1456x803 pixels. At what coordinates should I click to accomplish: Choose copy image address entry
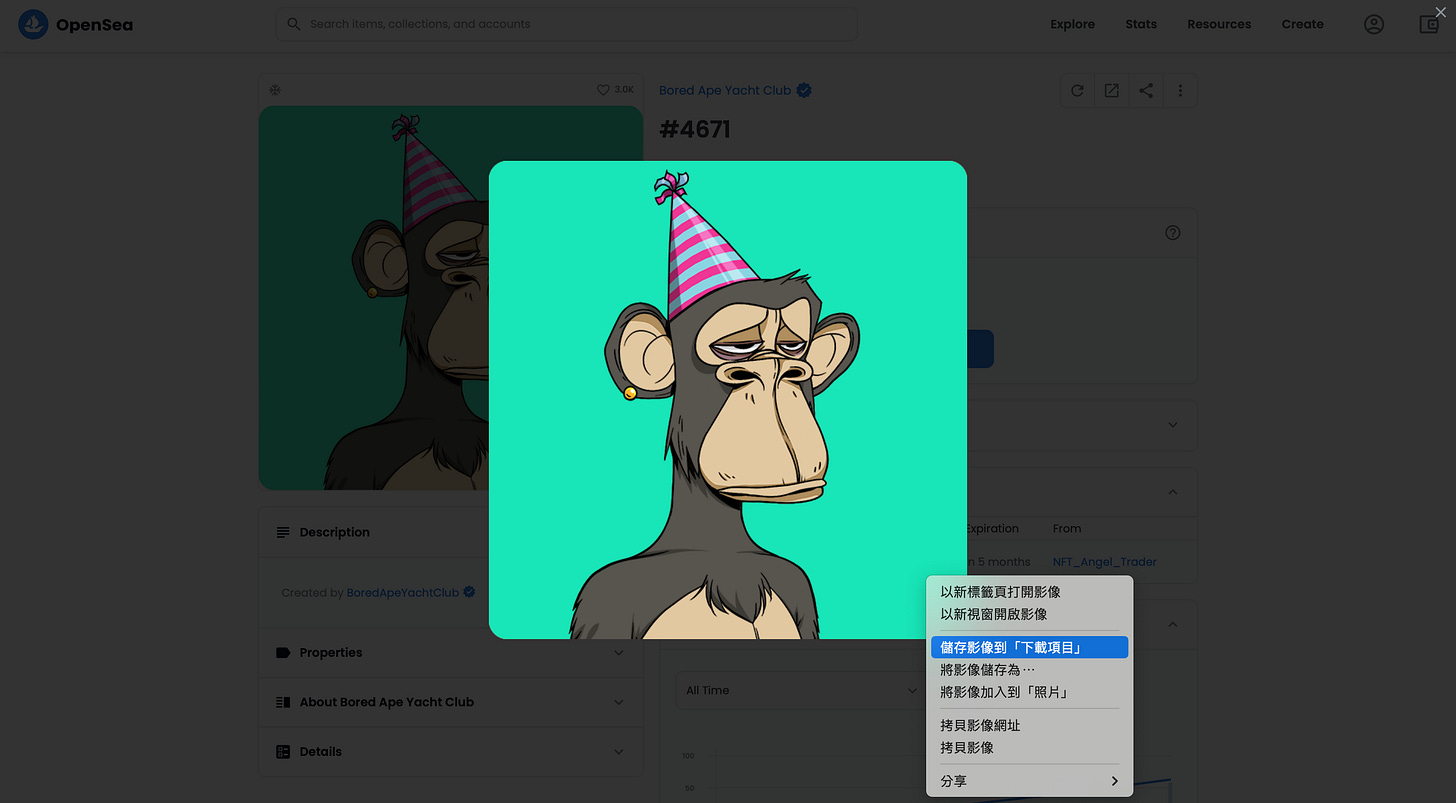[x=1029, y=726]
